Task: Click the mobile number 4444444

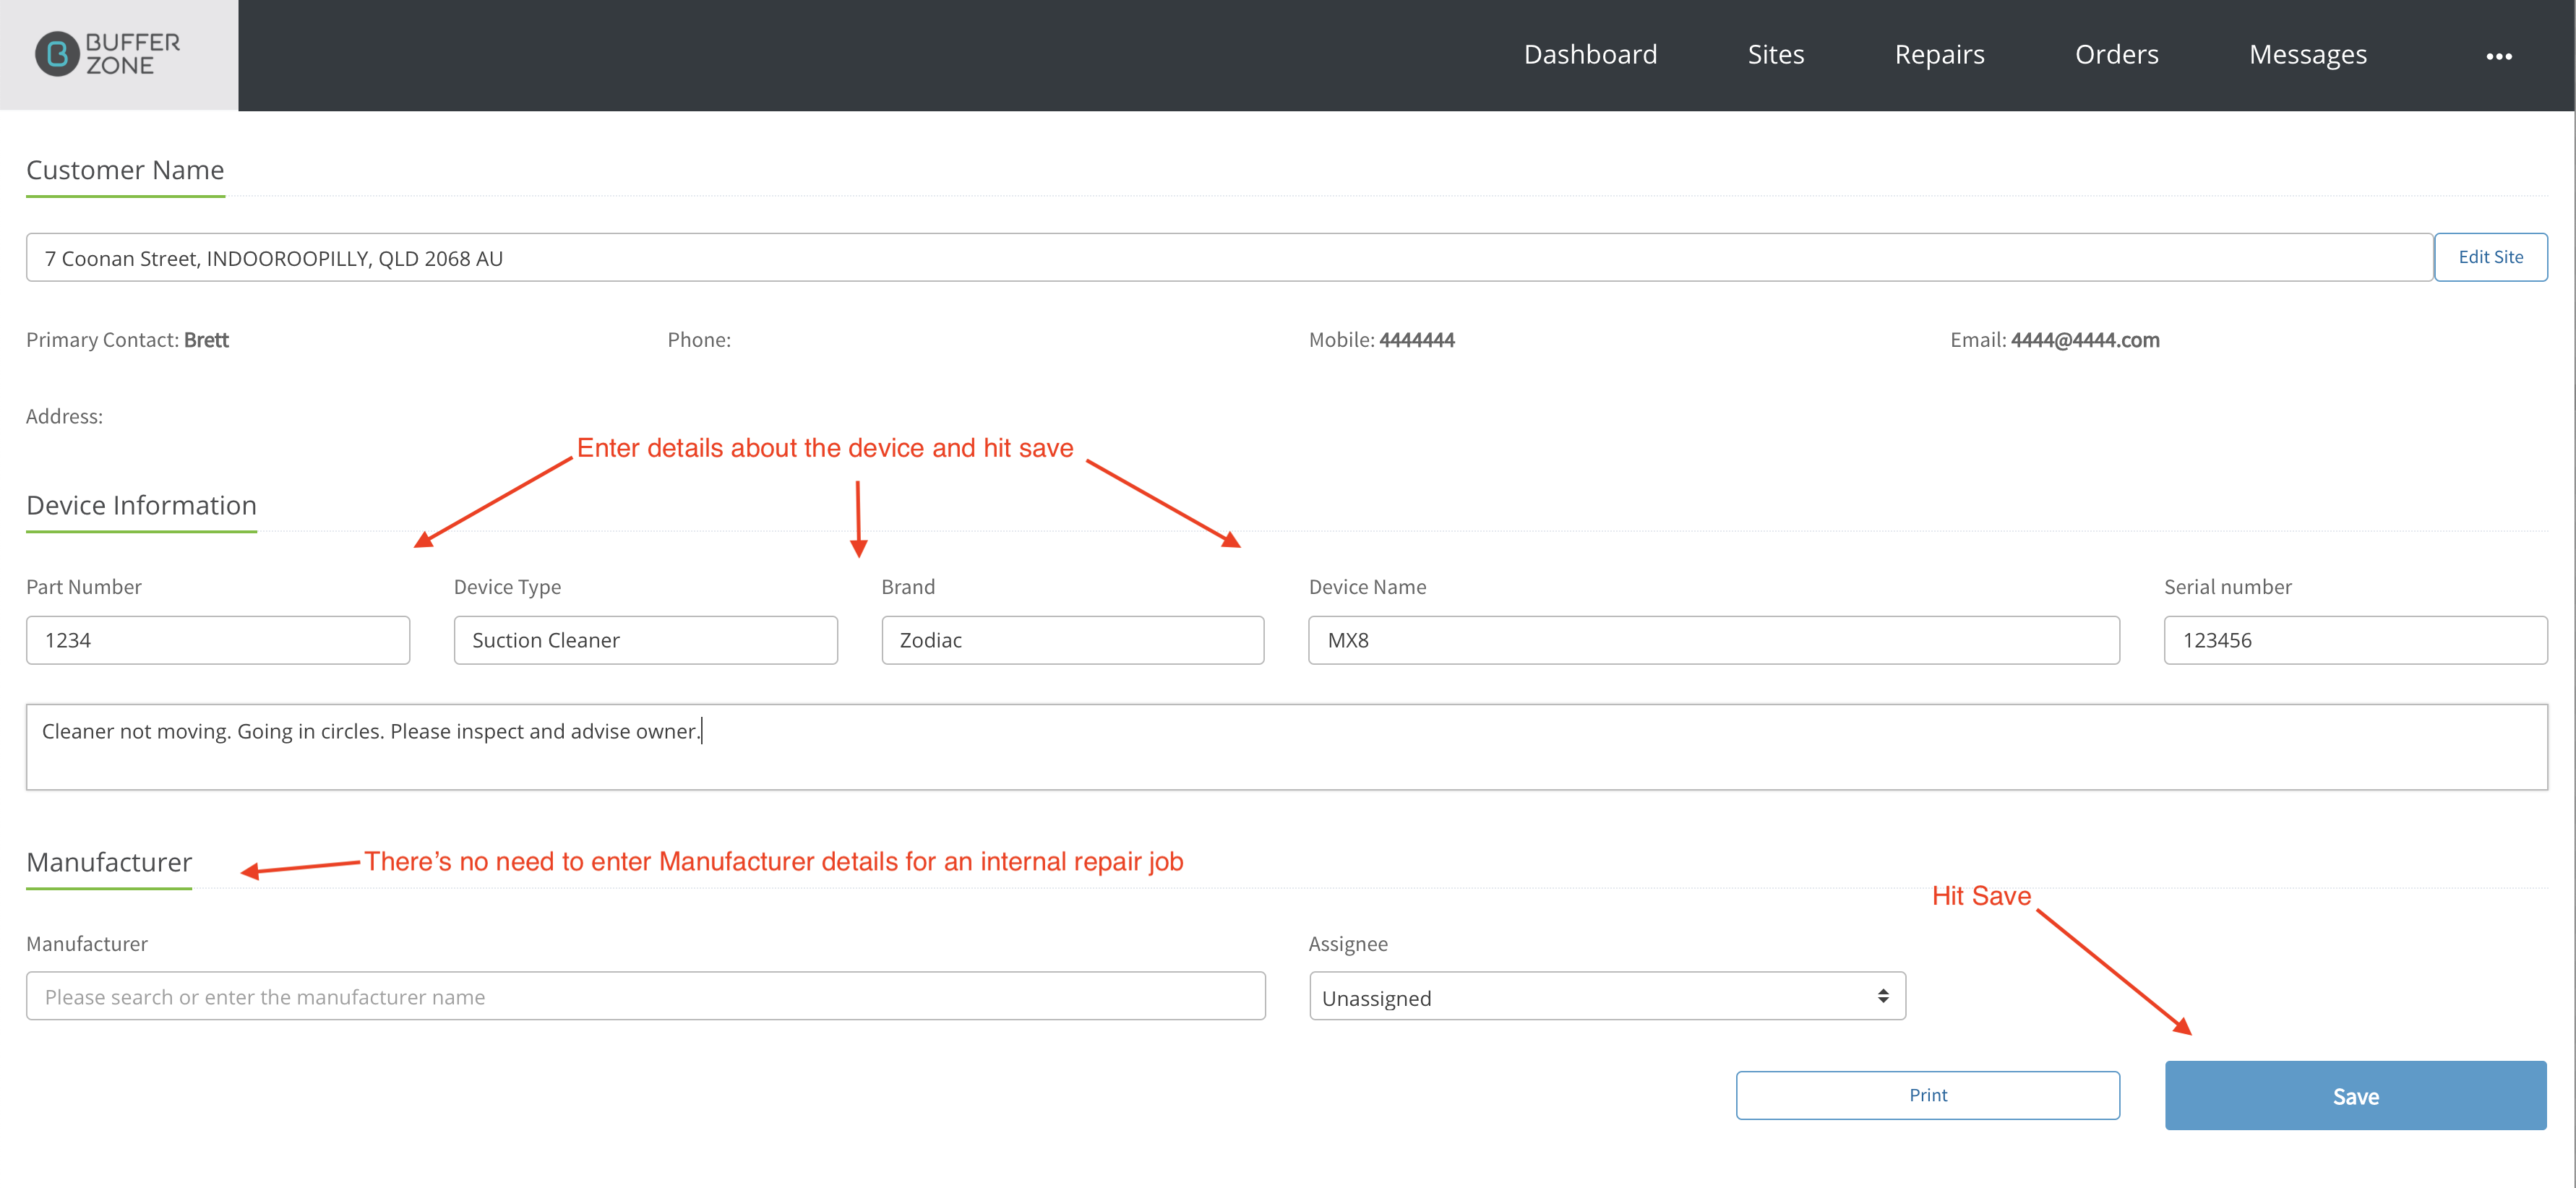Action: tap(1416, 340)
